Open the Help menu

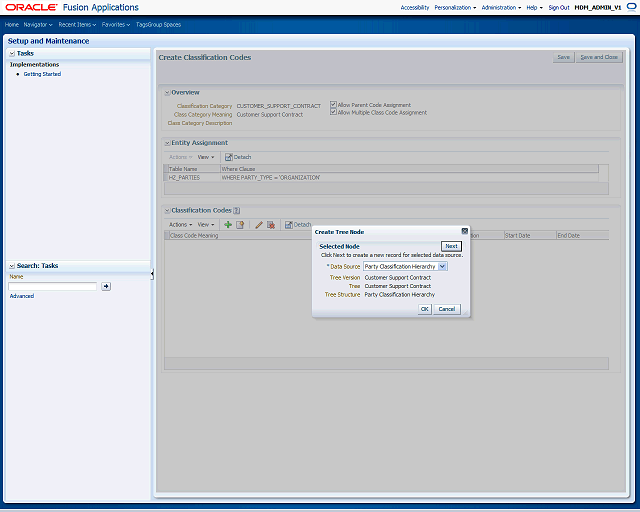(x=534, y=7)
